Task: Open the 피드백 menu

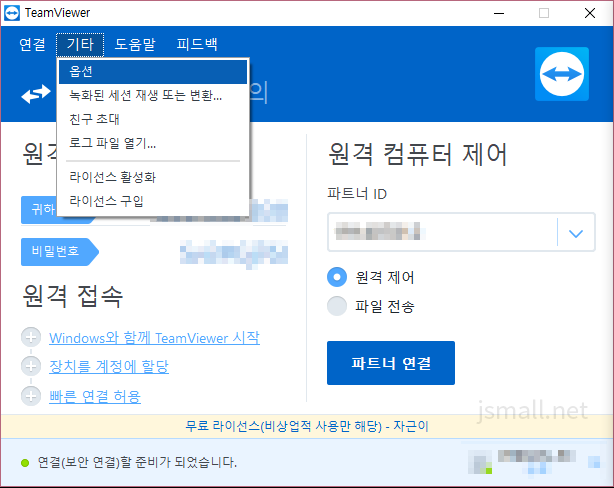Action: (197, 44)
